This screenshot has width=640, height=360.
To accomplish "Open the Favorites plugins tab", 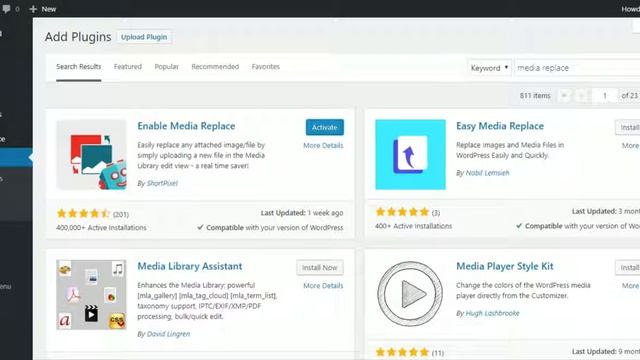I will pos(266,67).
